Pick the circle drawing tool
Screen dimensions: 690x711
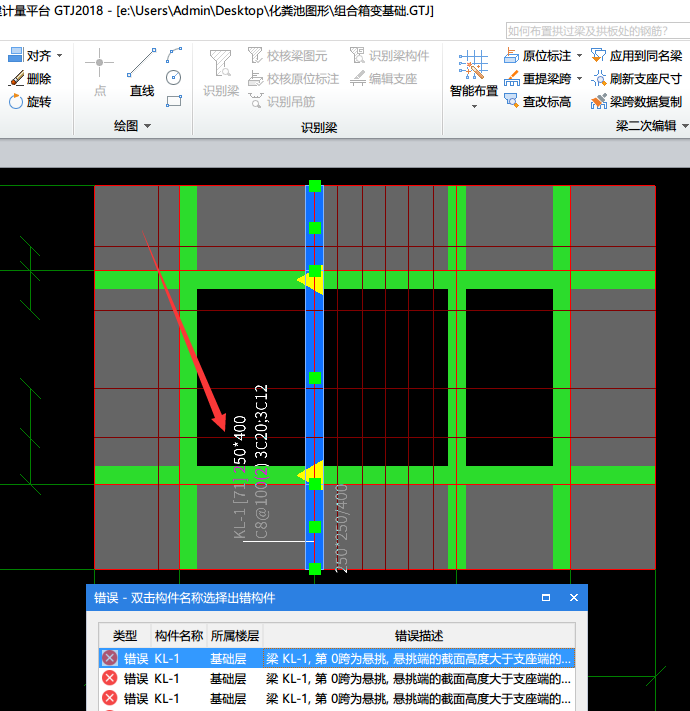[x=174, y=78]
